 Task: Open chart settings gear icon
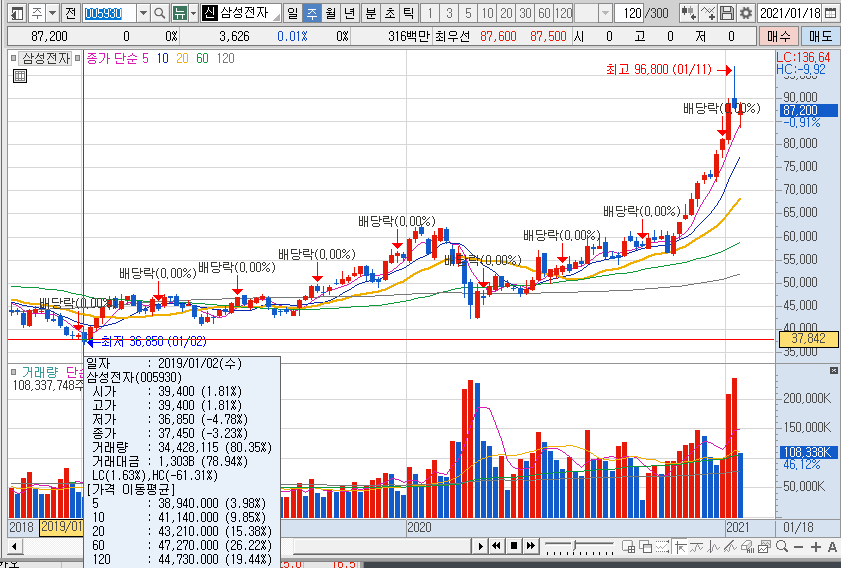(x=746, y=13)
